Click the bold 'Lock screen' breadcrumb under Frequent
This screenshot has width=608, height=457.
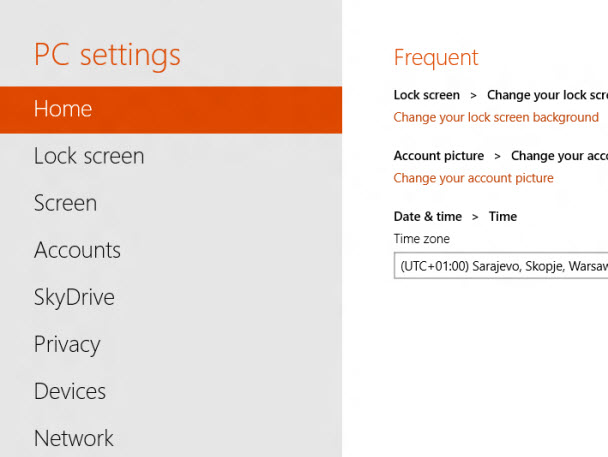[x=427, y=95]
